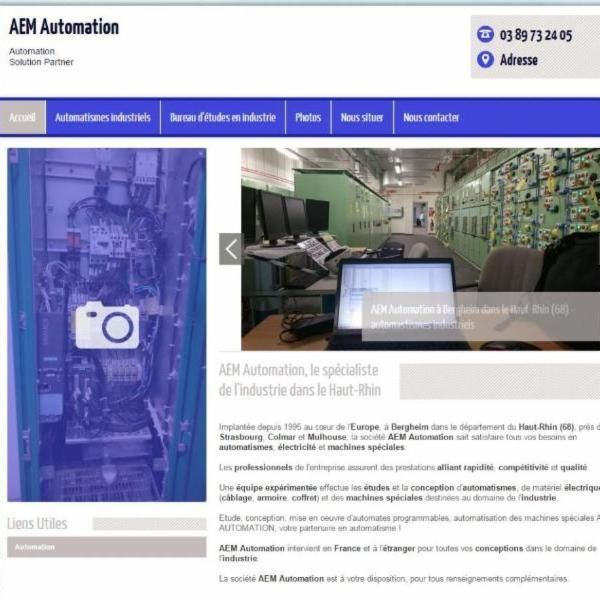600x600 pixels.
Task: Open the Nous contacter page
Action: click(x=431, y=117)
